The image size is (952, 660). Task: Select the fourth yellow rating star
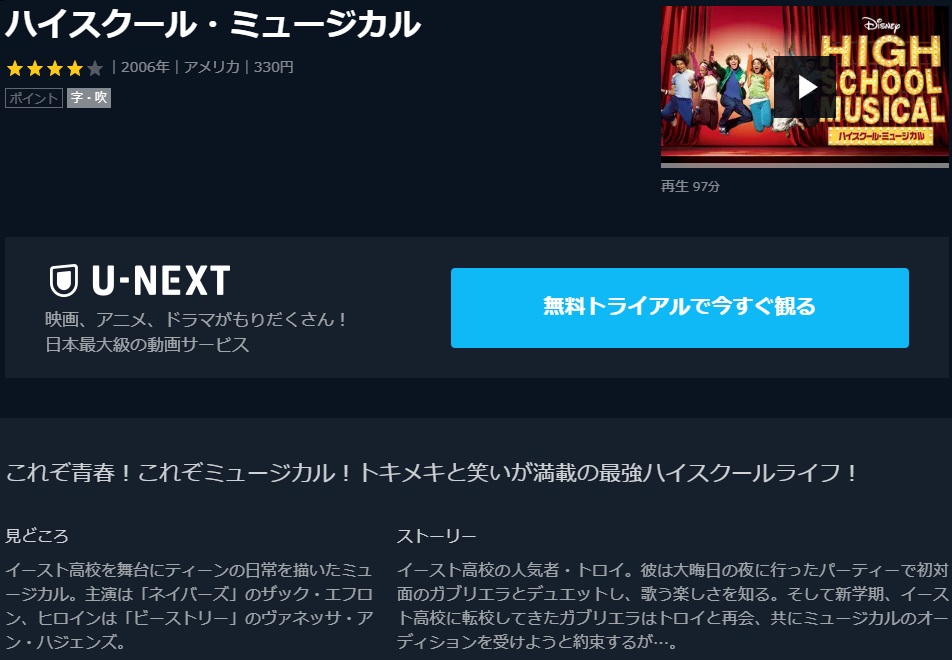point(75,68)
